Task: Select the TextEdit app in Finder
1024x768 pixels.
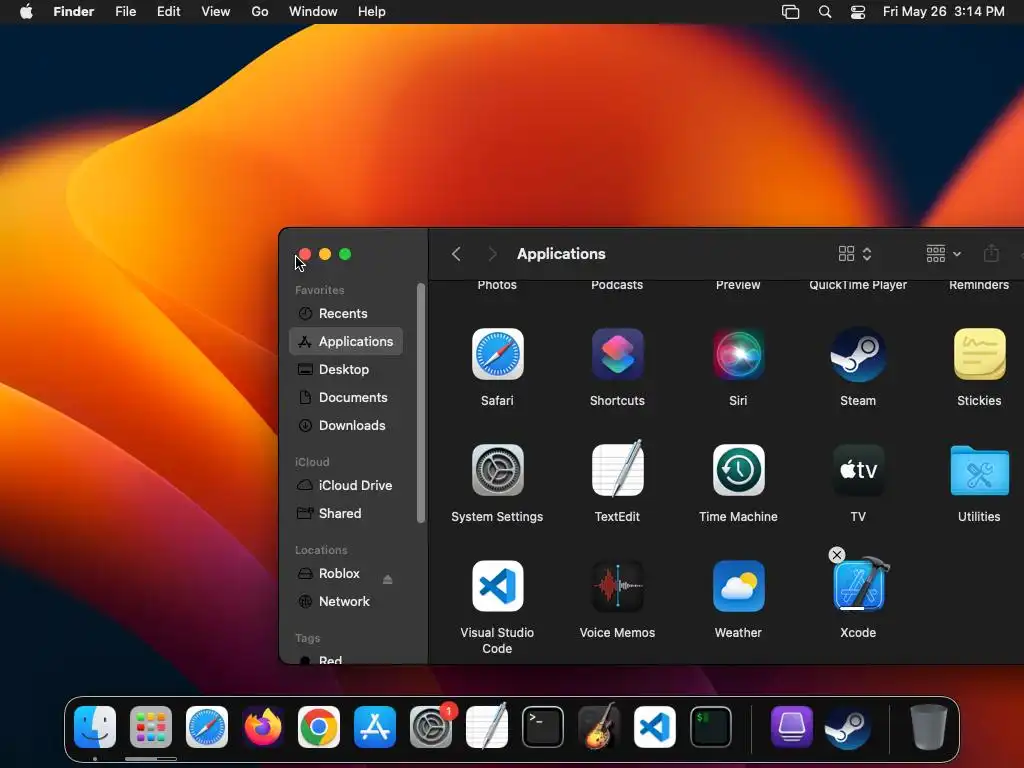Action: point(617,470)
